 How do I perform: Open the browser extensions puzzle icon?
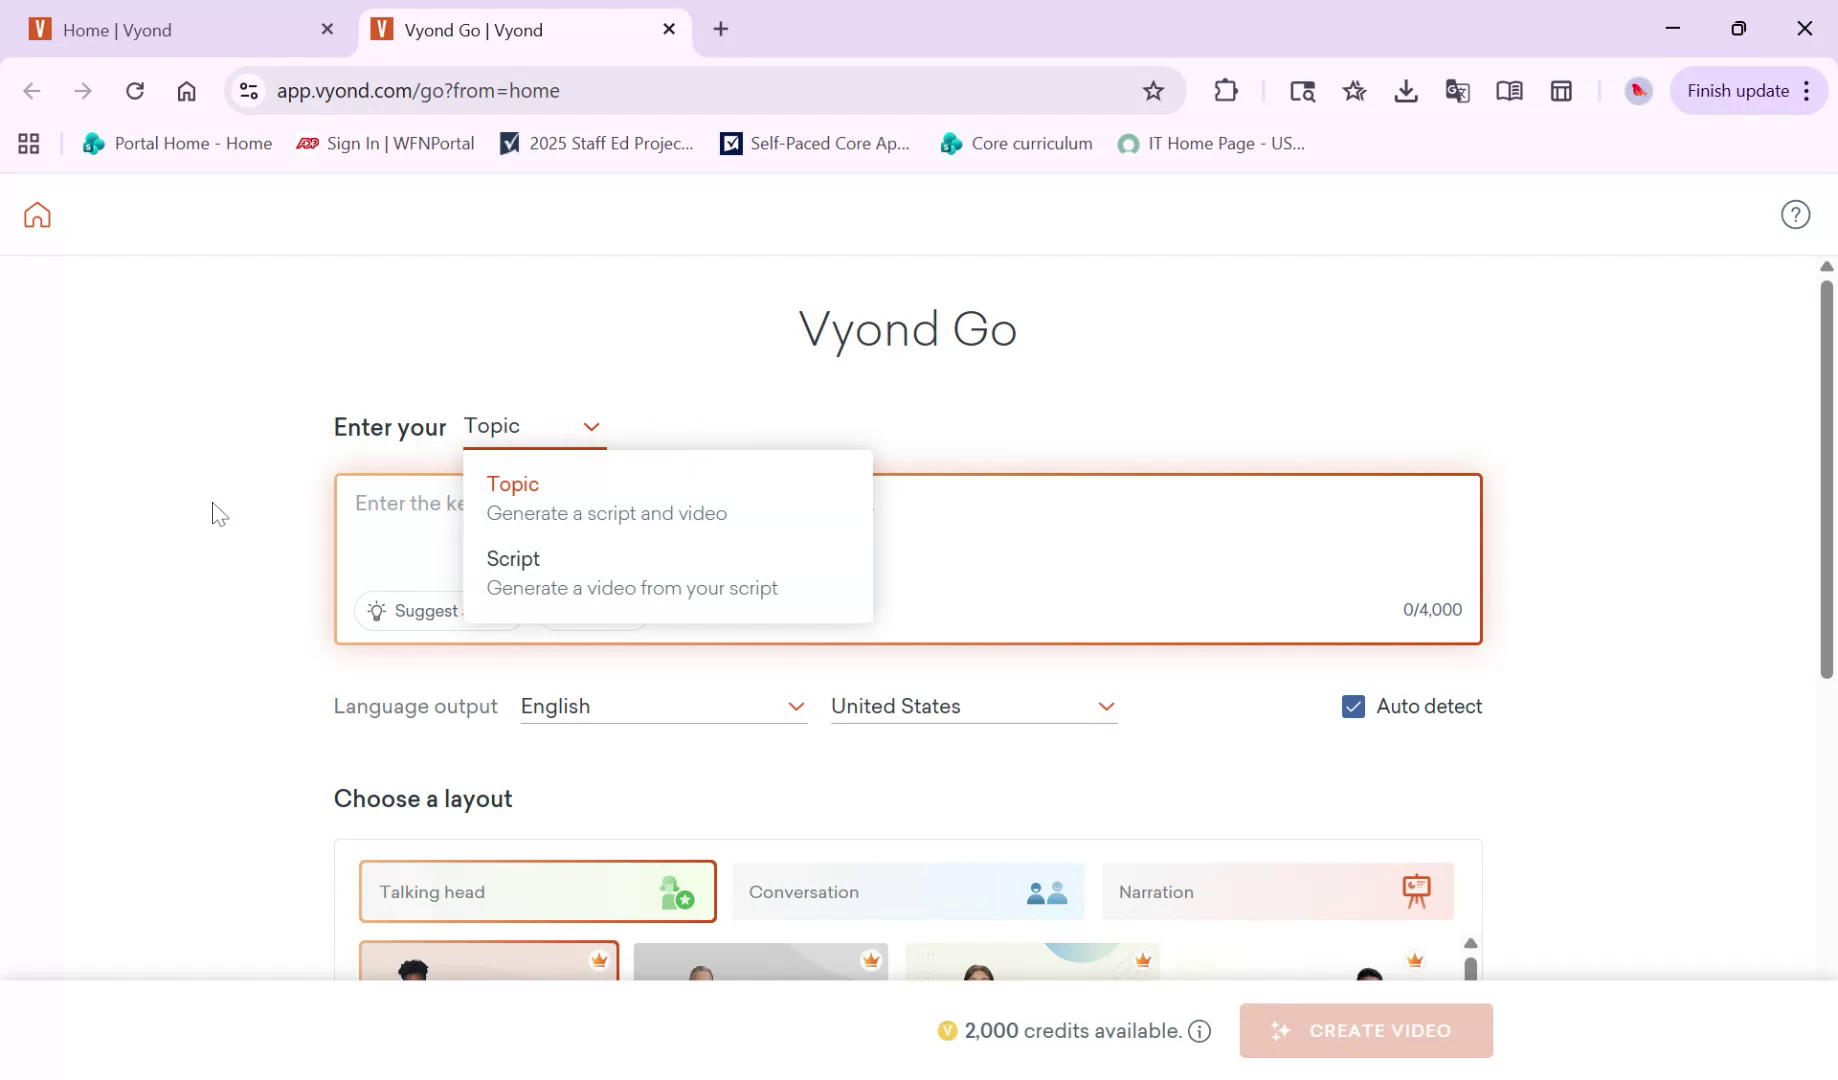pos(1226,90)
